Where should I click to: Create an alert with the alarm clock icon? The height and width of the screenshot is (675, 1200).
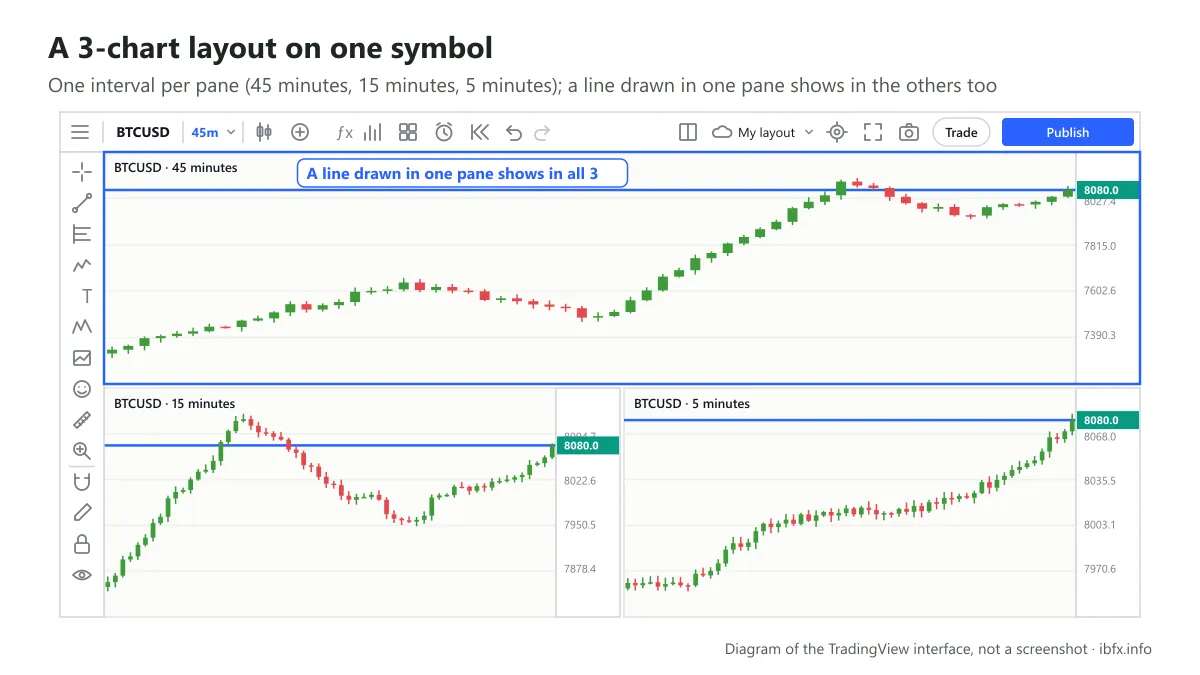click(444, 132)
